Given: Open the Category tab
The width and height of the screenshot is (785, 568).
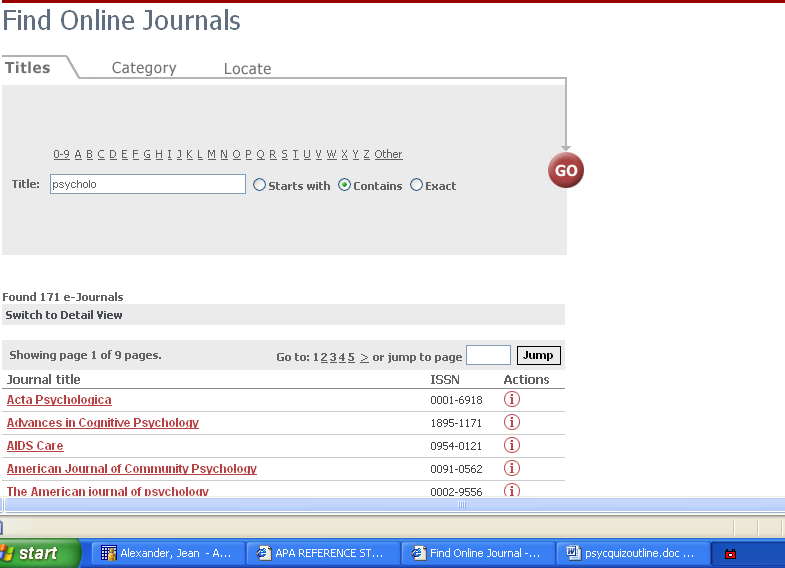Looking at the screenshot, I should click(144, 68).
